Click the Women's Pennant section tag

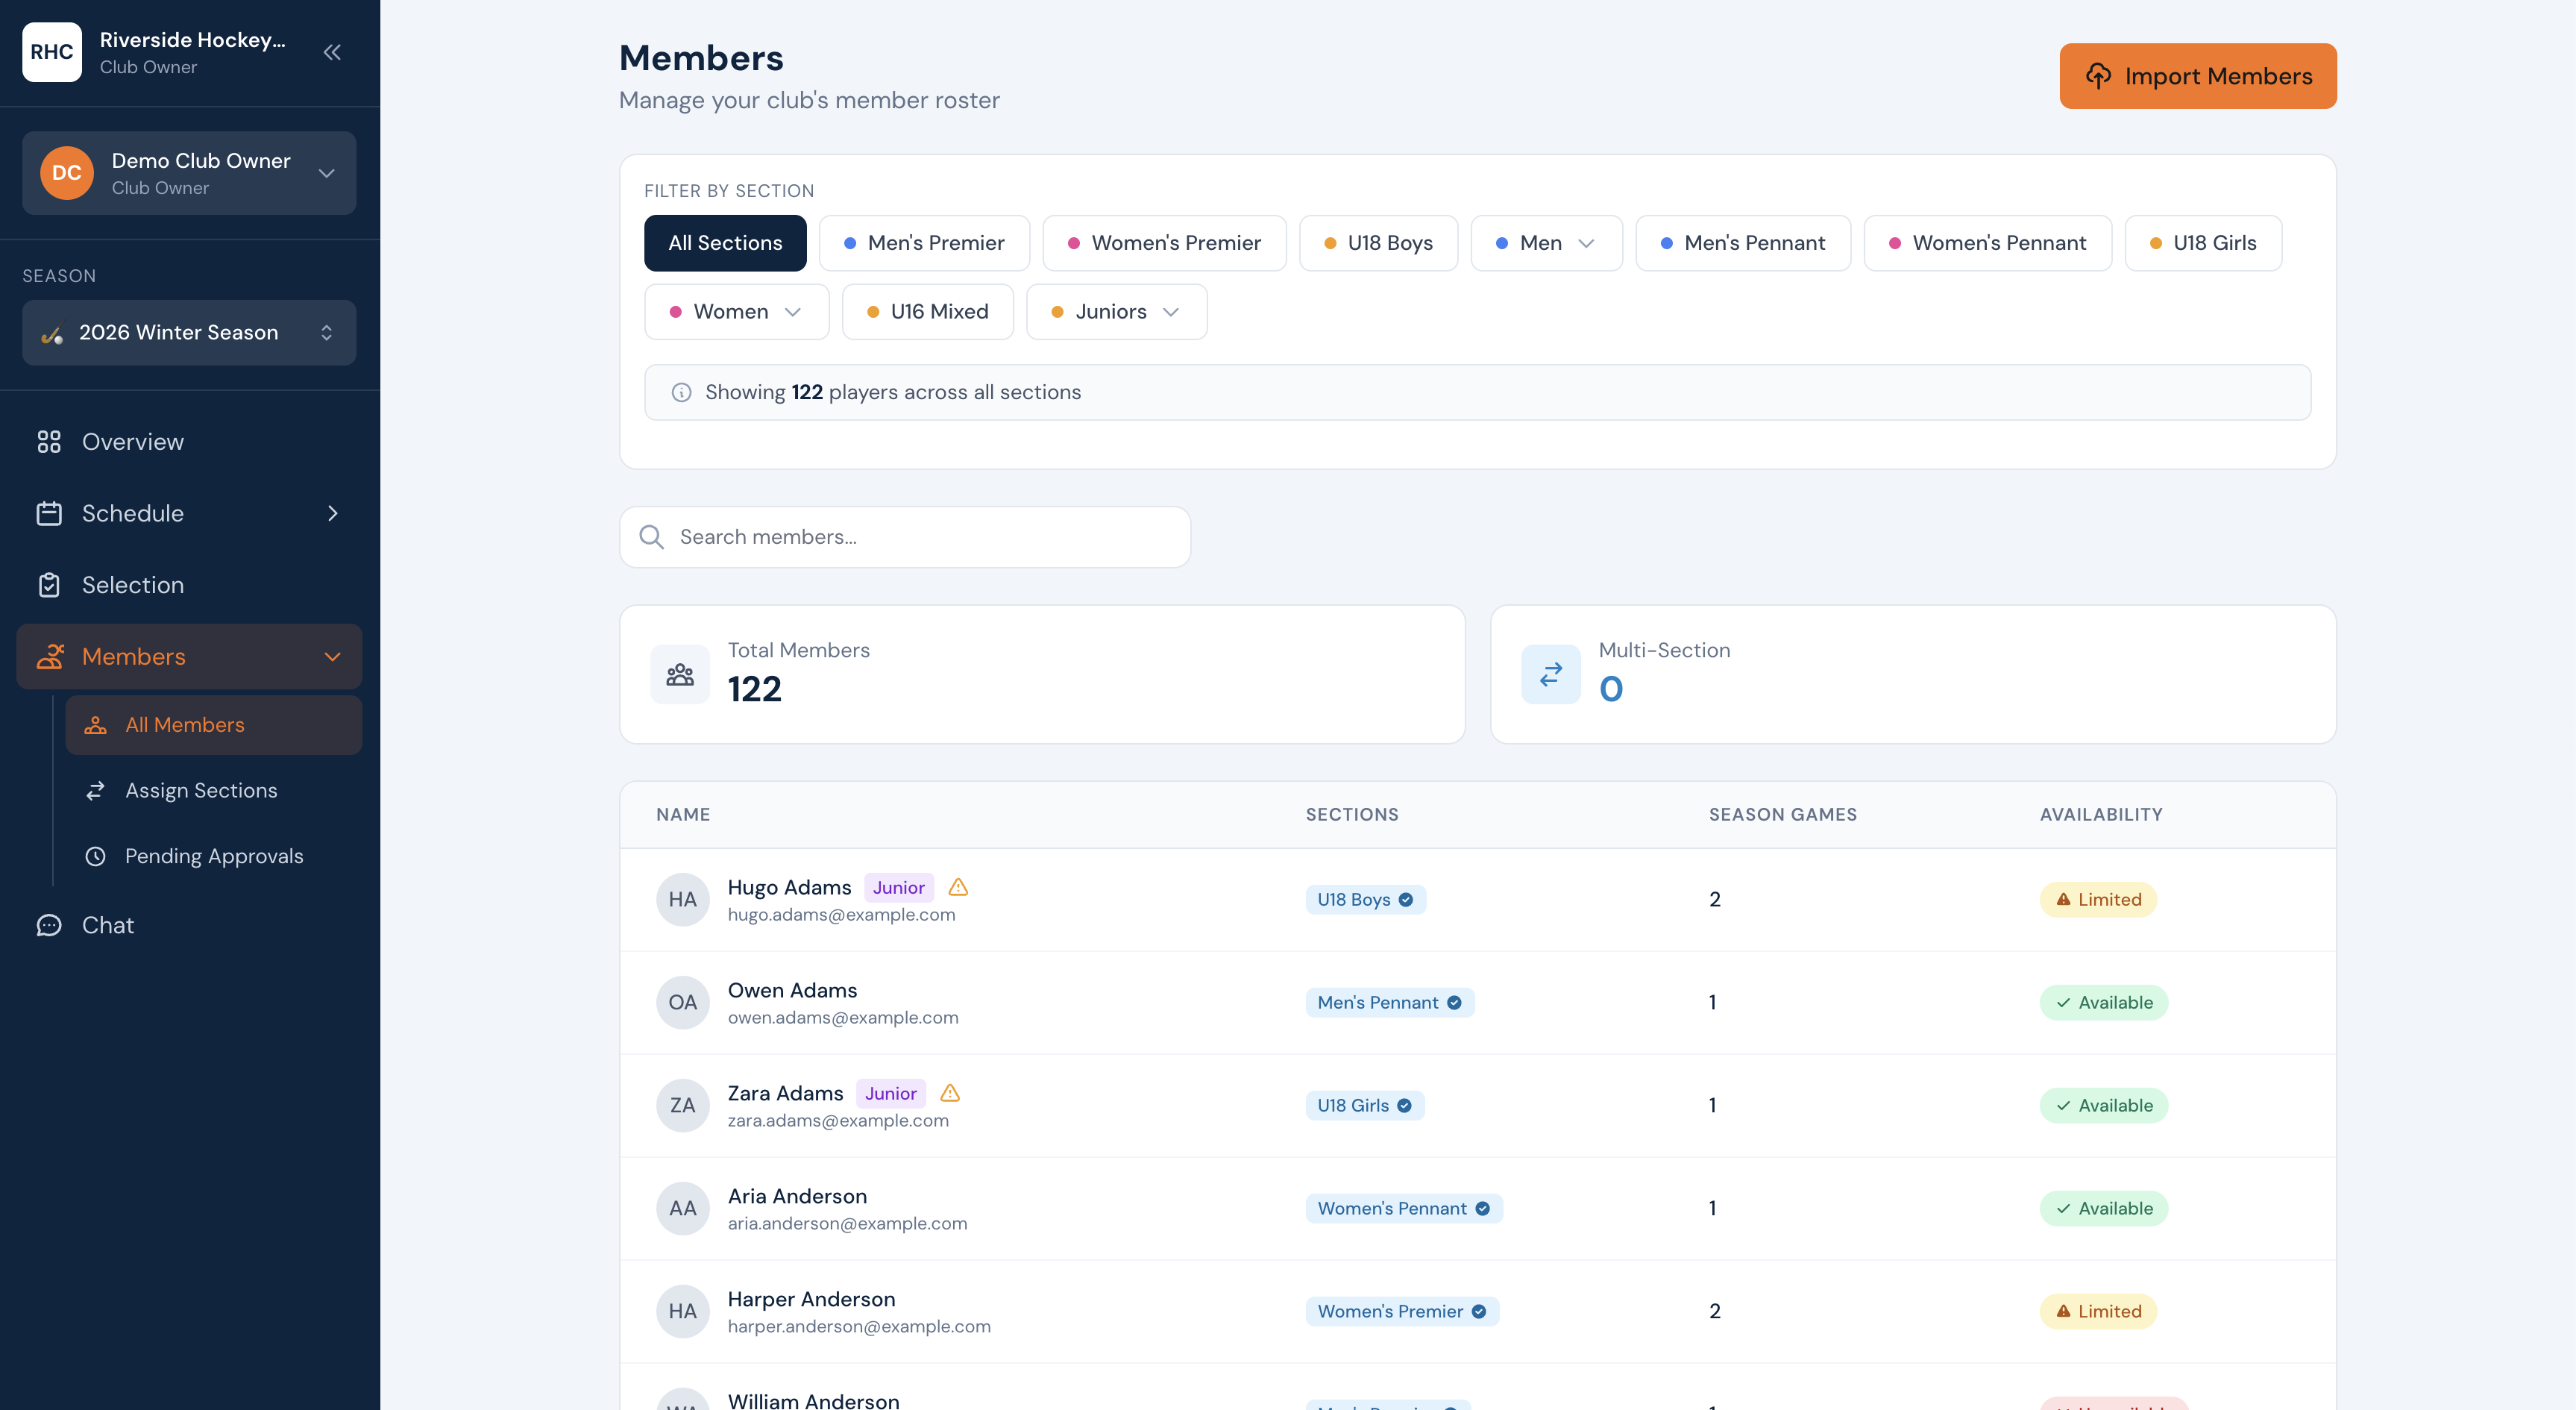pos(1404,1209)
